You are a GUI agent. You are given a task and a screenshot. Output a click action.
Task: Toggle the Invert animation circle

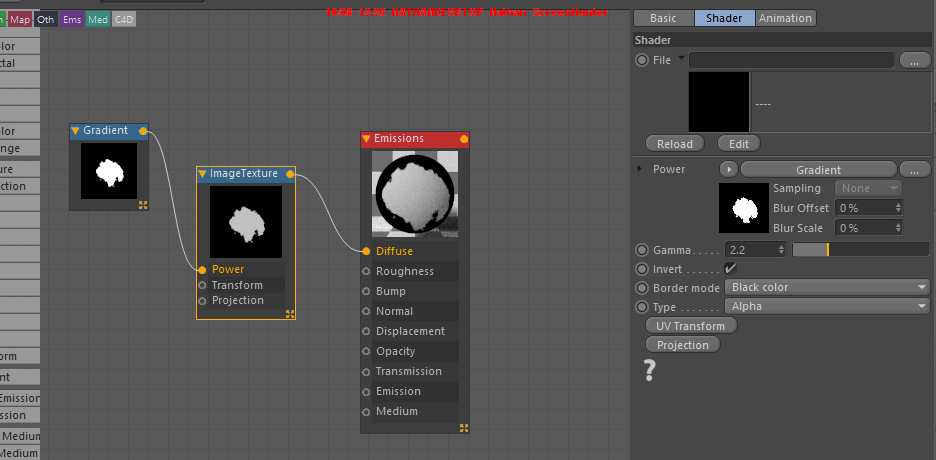pyautogui.click(x=642, y=269)
